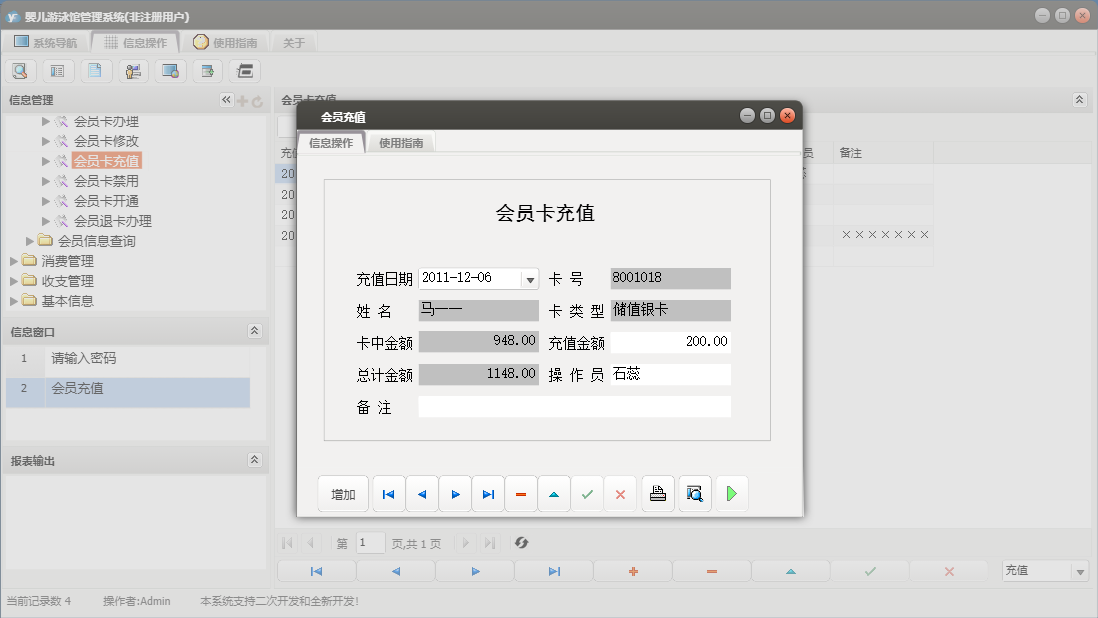The width and height of the screenshot is (1098, 618).
Task: Open the 充值日期 date dropdown
Action: [x=529, y=278]
